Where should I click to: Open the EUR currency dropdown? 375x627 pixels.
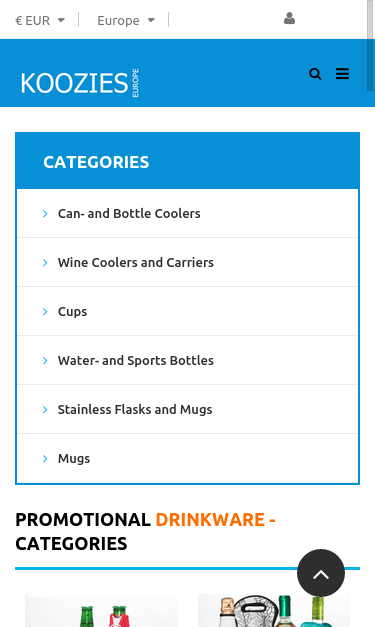click(40, 20)
